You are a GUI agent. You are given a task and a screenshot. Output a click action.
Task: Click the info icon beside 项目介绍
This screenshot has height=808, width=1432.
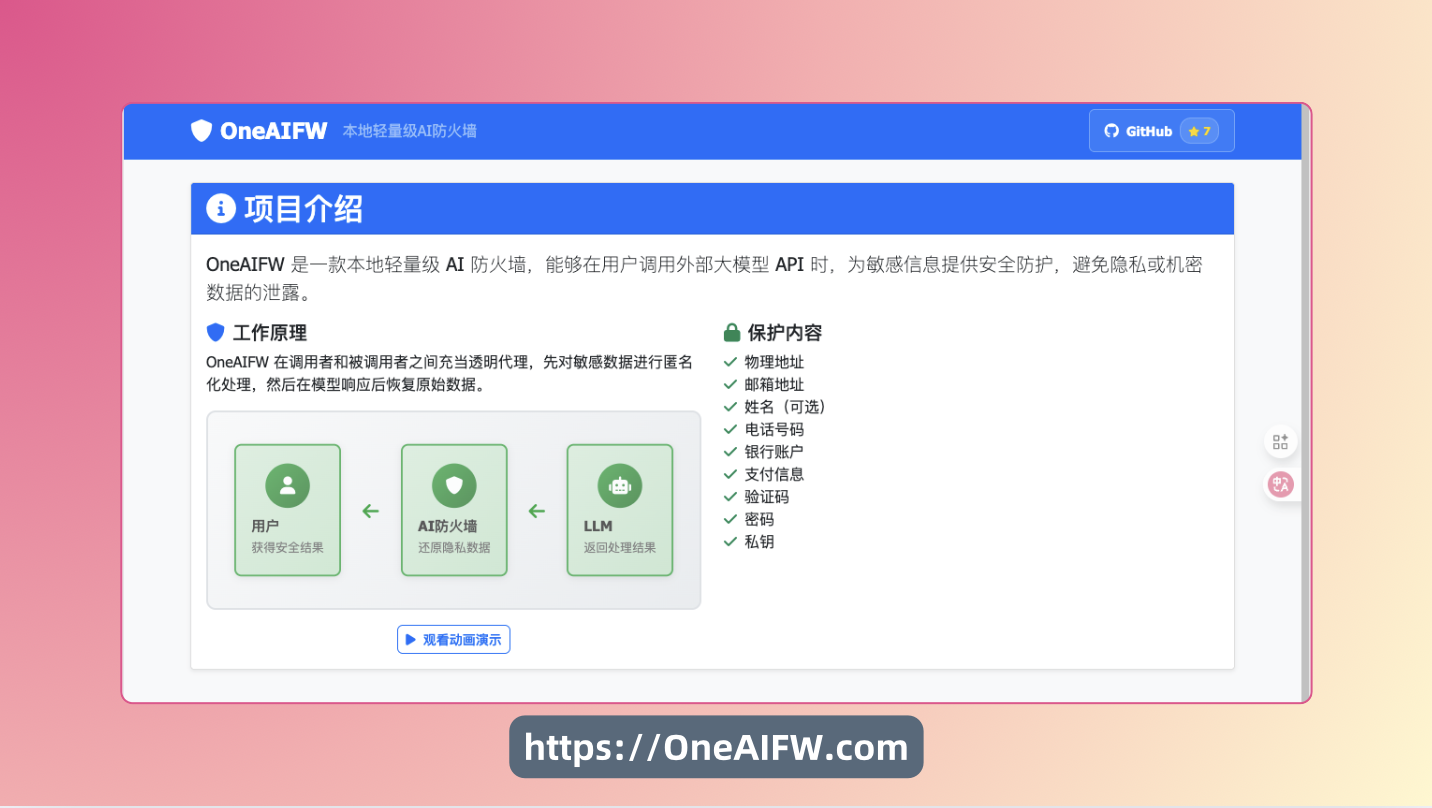click(x=221, y=209)
